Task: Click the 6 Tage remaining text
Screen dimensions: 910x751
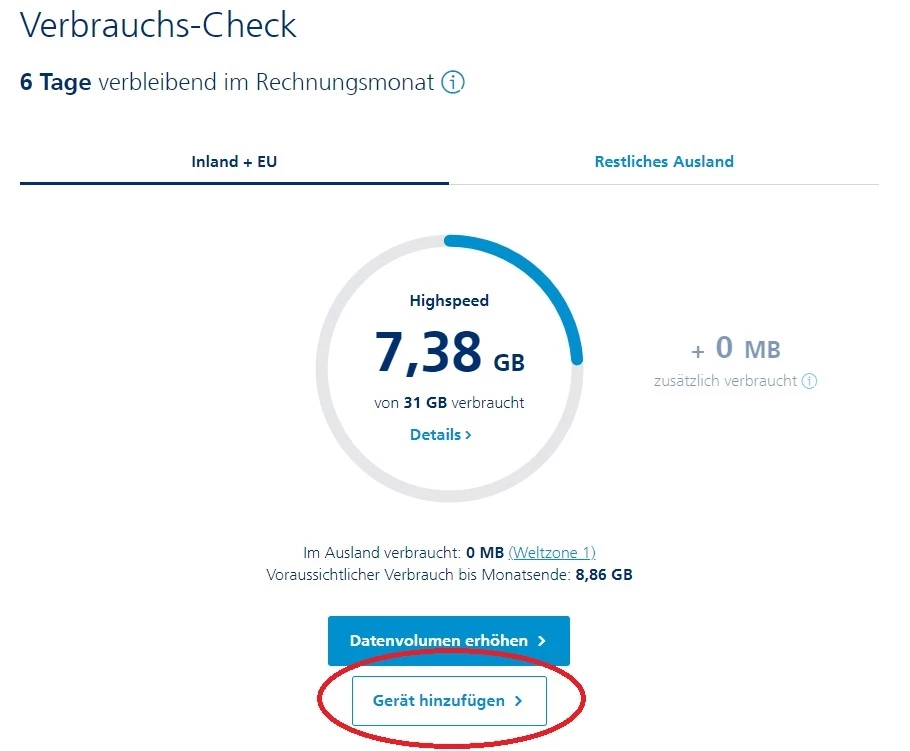Action: pos(55,82)
